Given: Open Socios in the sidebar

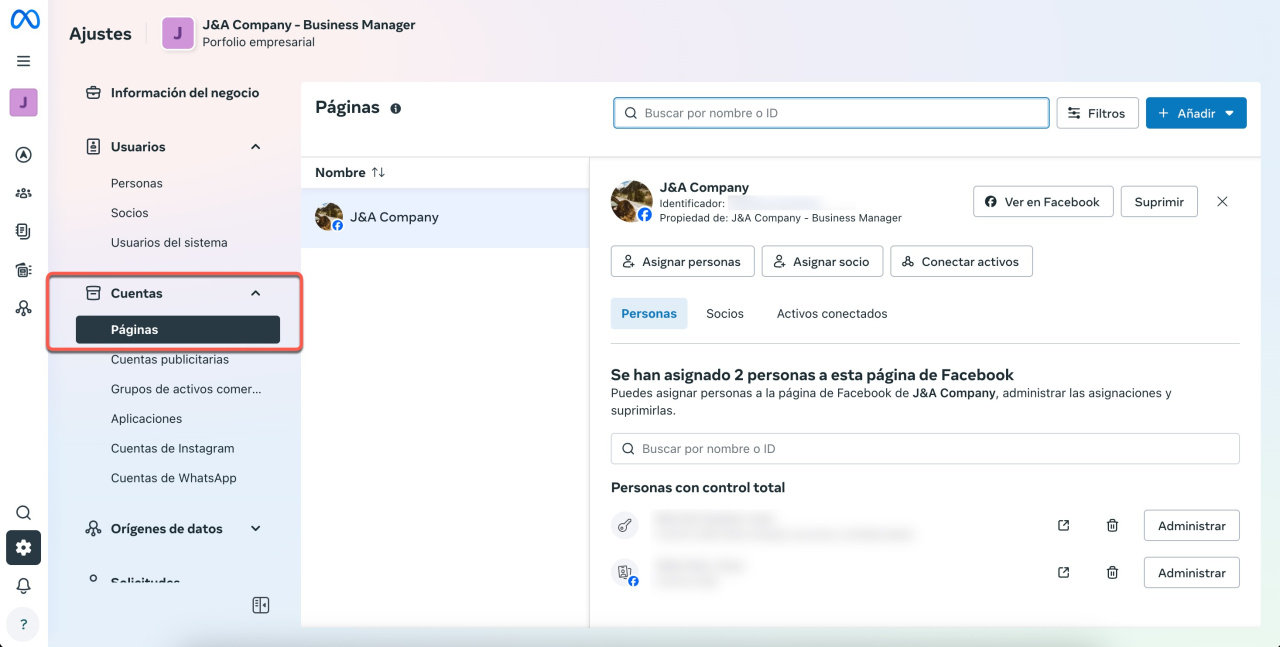Looking at the screenshot, I should (130, 213).
